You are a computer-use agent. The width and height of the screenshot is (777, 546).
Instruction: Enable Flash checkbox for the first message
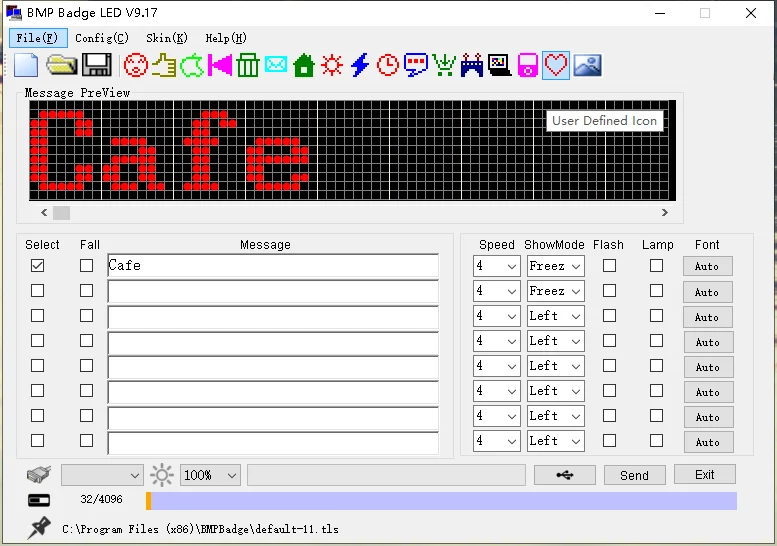click(609, 266)
